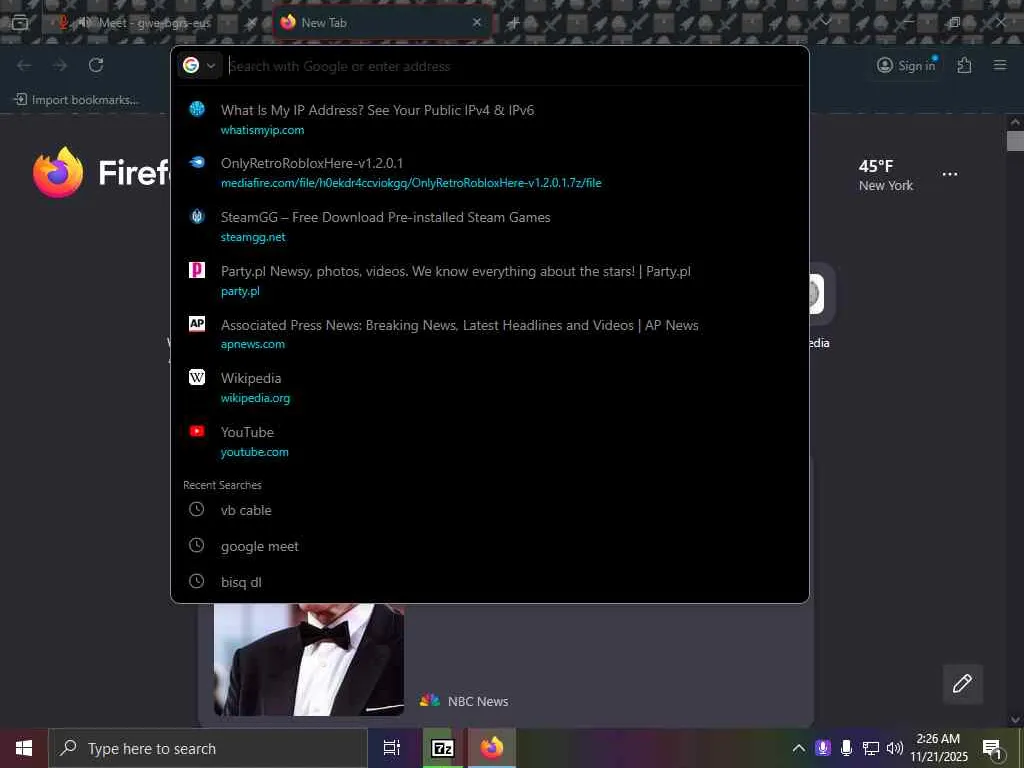Open the SteamGG suggestion
Image resolution: width=1024 pixels, height=768 pixels.
coord(490,227)
